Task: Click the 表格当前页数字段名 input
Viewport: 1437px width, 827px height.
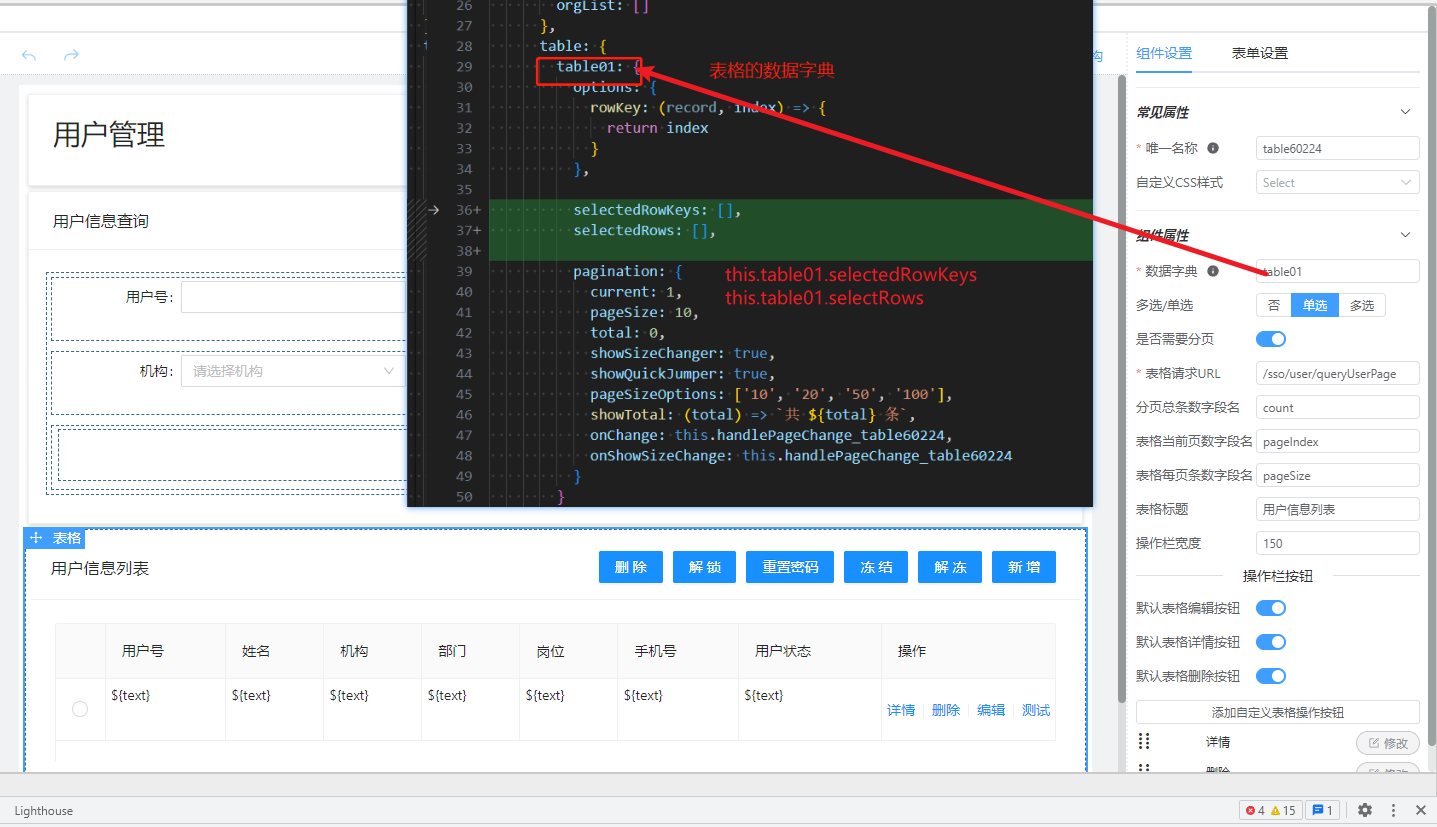Action: point(1338,441)
